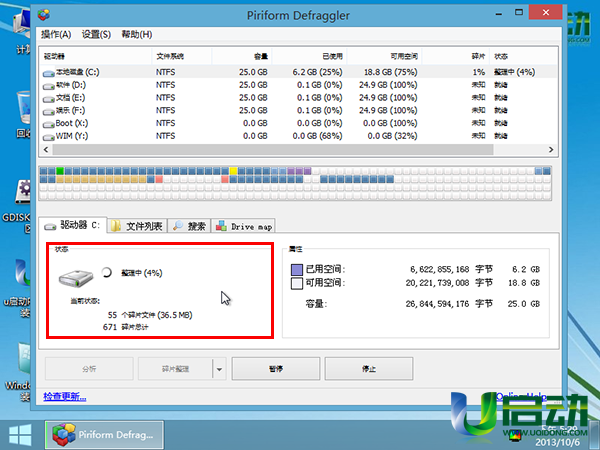Click the large hard drive icon in status panel
The width and height of the screenshot is (600, 450).
76,278
